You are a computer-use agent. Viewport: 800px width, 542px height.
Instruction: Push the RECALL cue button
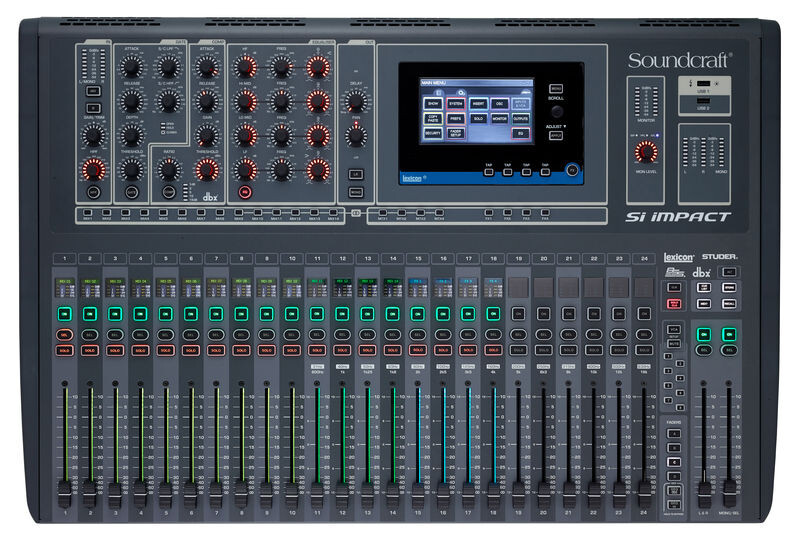point(729,304)
